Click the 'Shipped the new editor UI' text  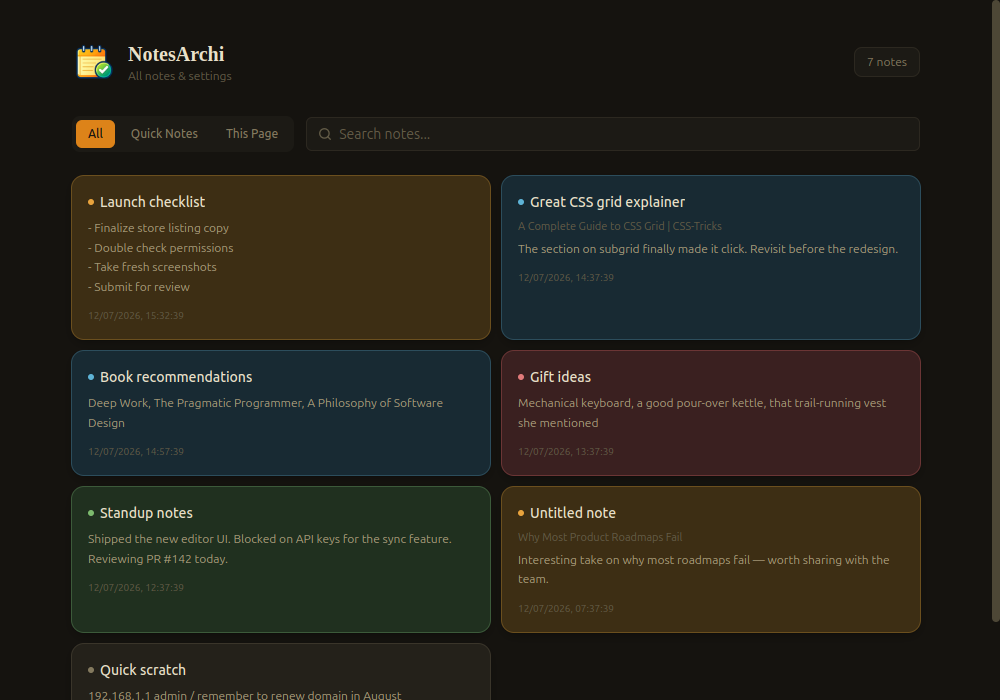pyautogui.click(x=270, y=549)
